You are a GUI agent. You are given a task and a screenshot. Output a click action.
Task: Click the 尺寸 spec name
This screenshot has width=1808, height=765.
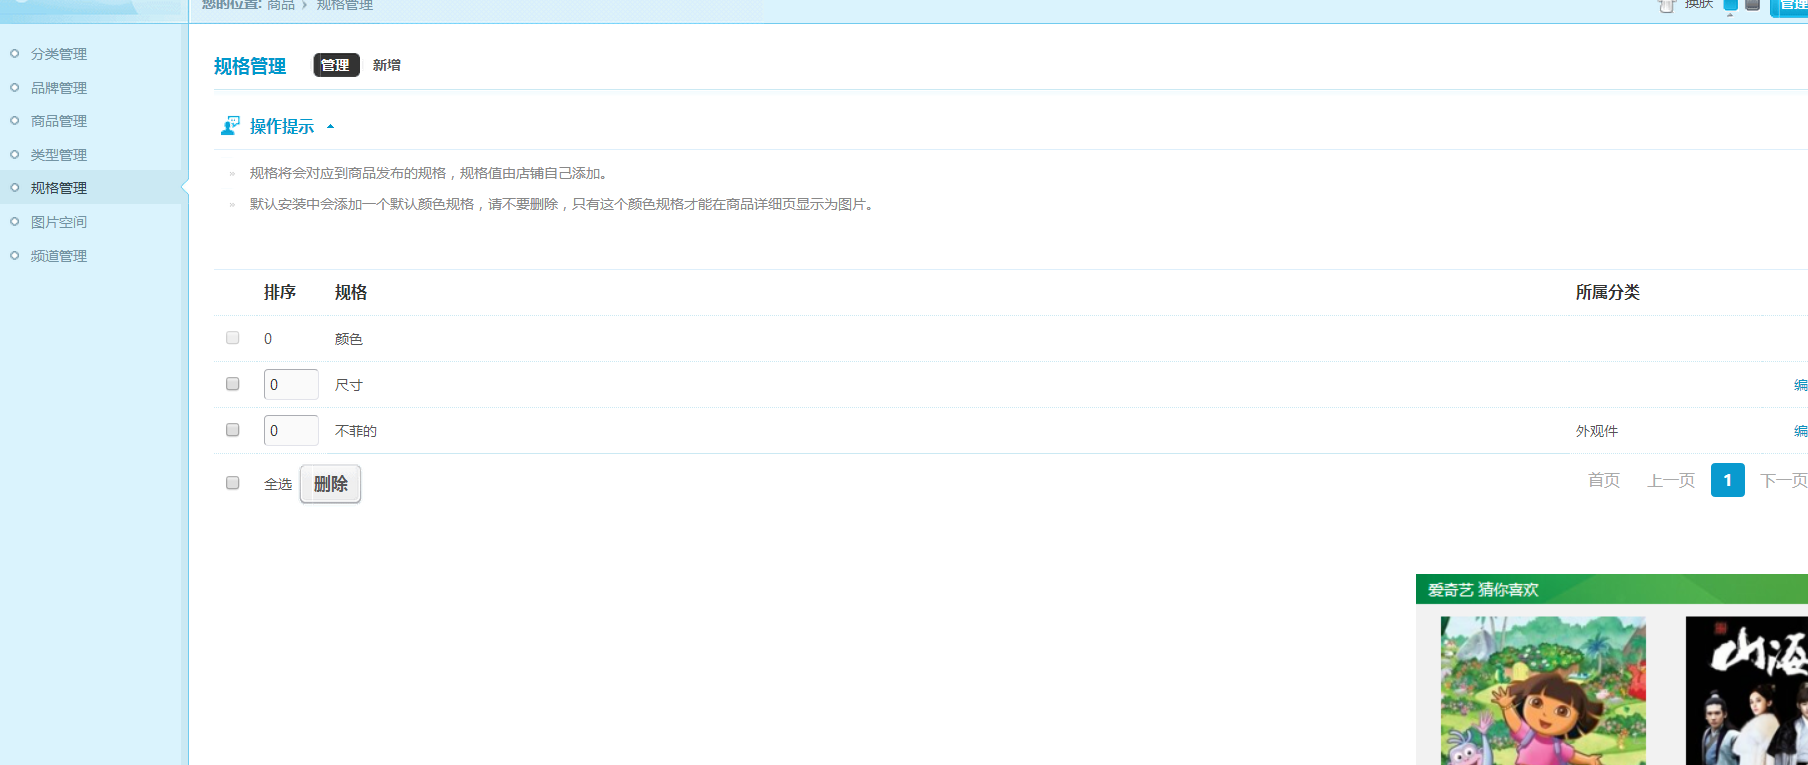349,385
